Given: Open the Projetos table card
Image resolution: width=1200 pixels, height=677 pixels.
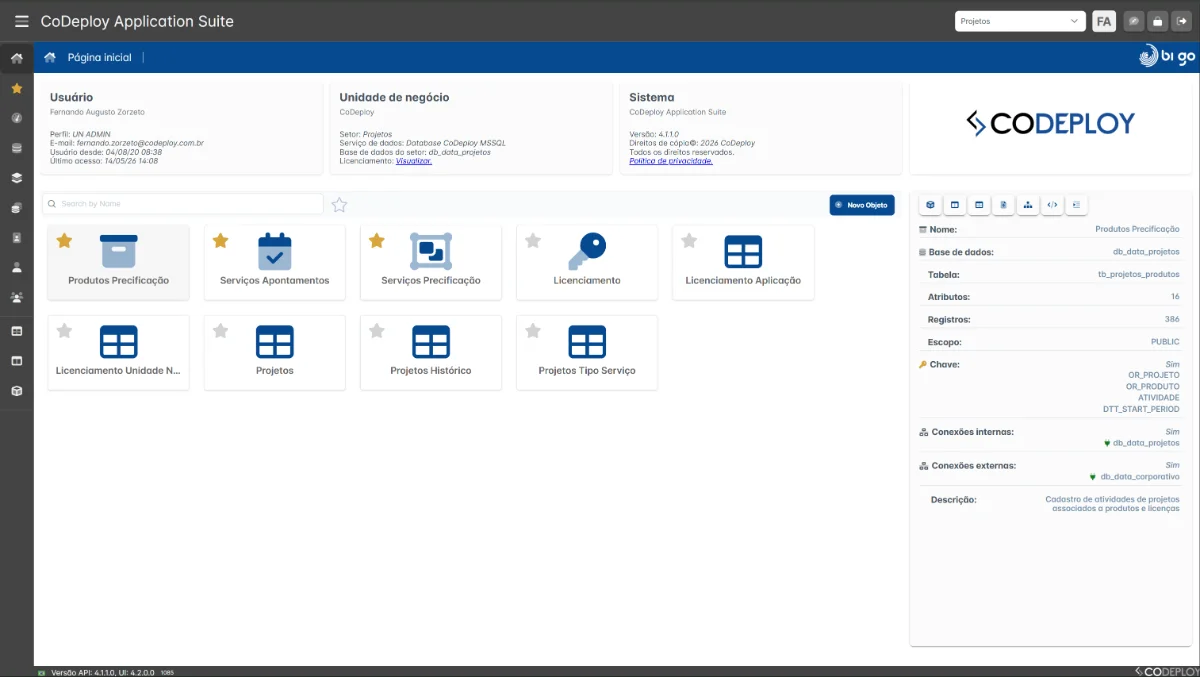Looking at the screenshot, I should 274,353.
